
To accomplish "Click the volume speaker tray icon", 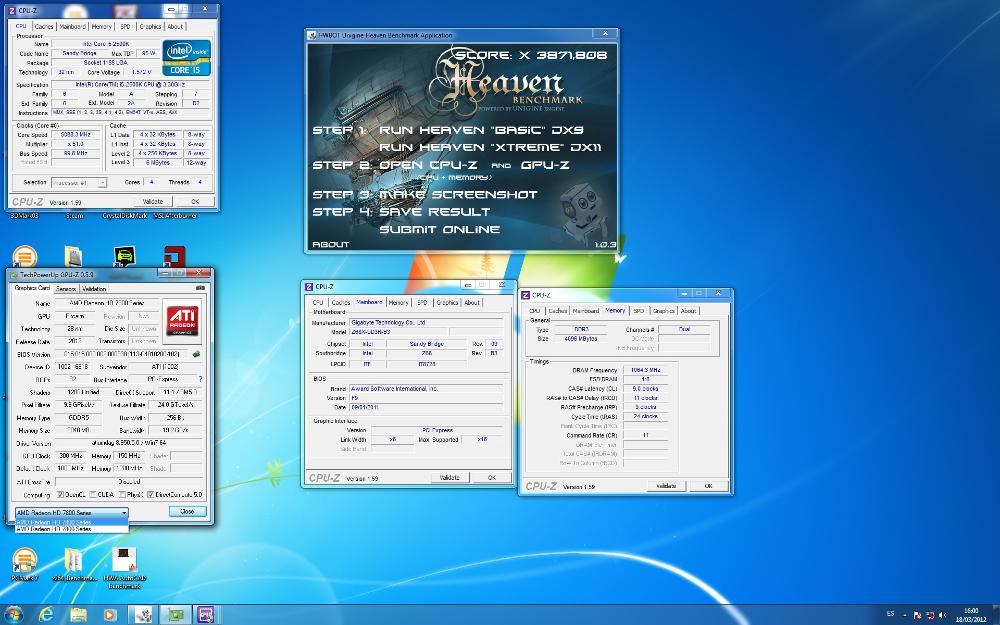I will [x=942, y=615].
